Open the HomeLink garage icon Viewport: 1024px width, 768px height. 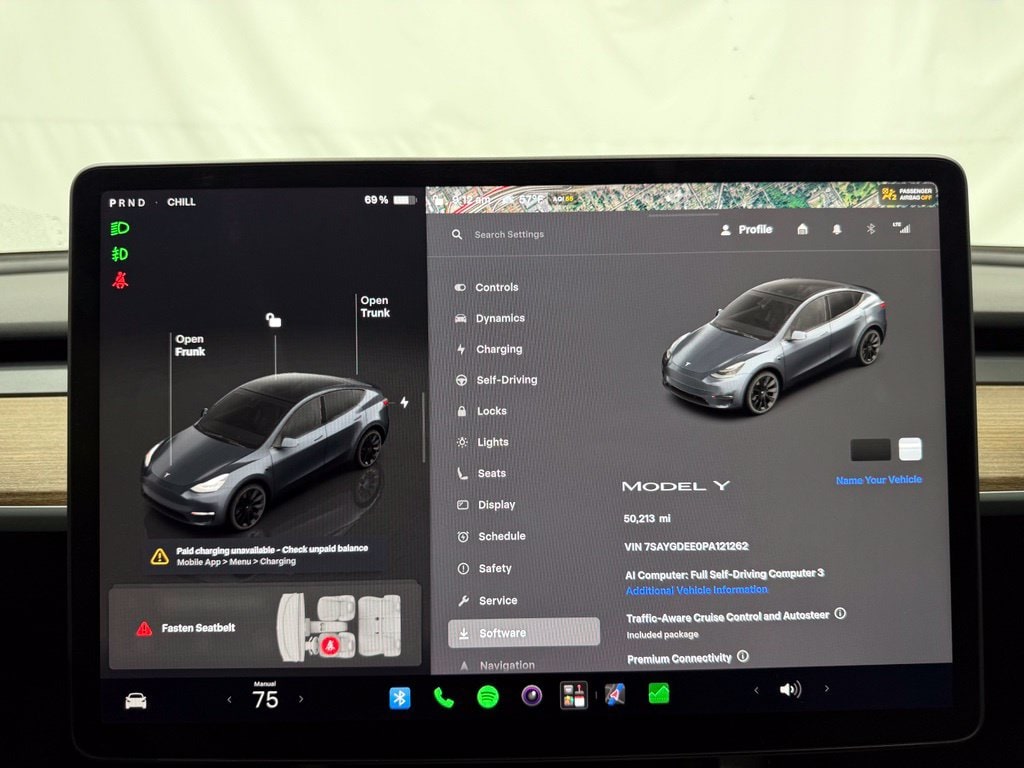[803, 229]
